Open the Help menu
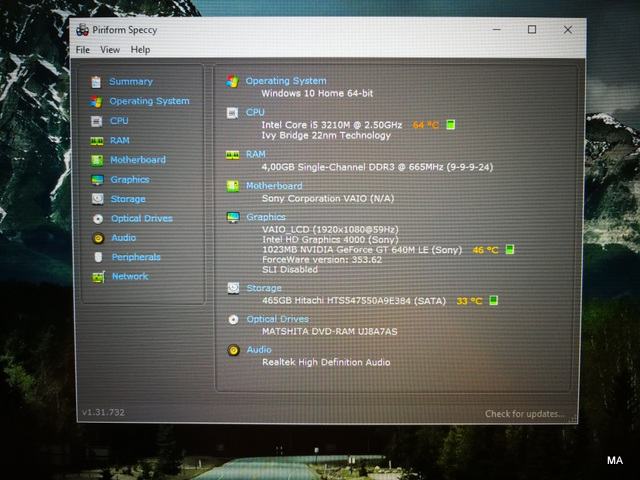Viewport: 640px width, 480px height. tap(140, 50)
